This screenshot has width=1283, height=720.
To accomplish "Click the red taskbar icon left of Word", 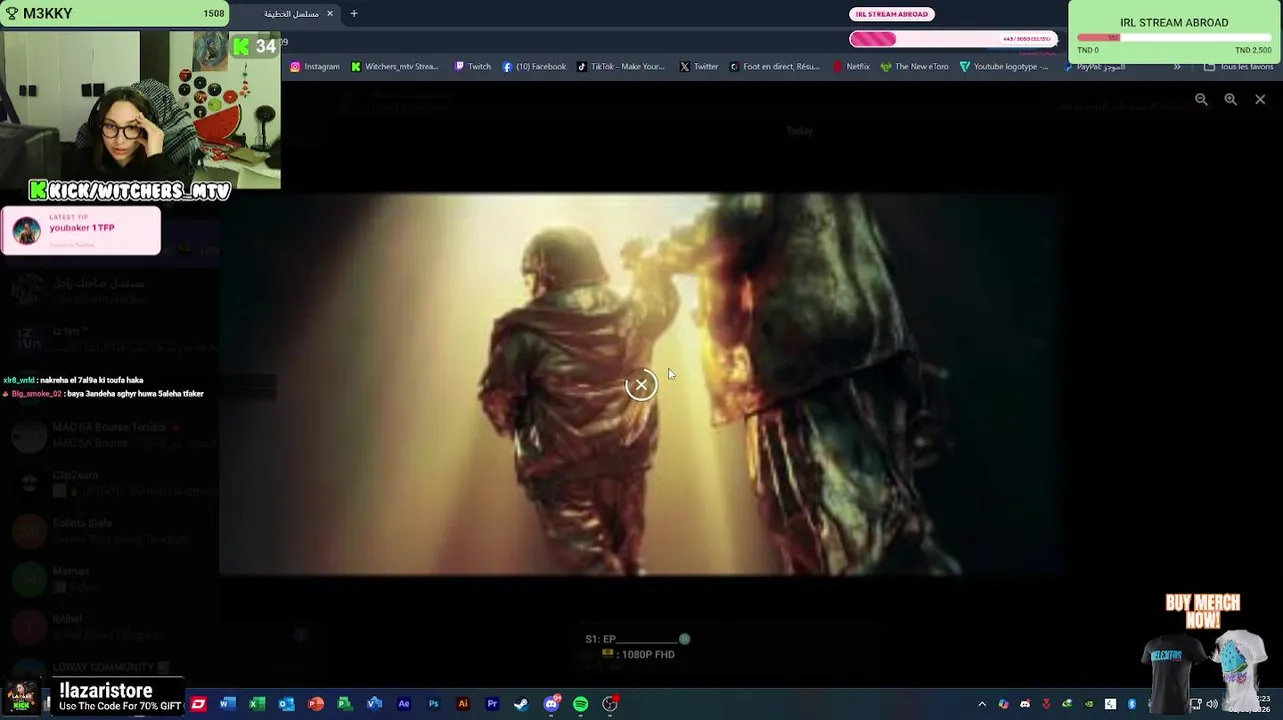I will (x=198, y=704).
